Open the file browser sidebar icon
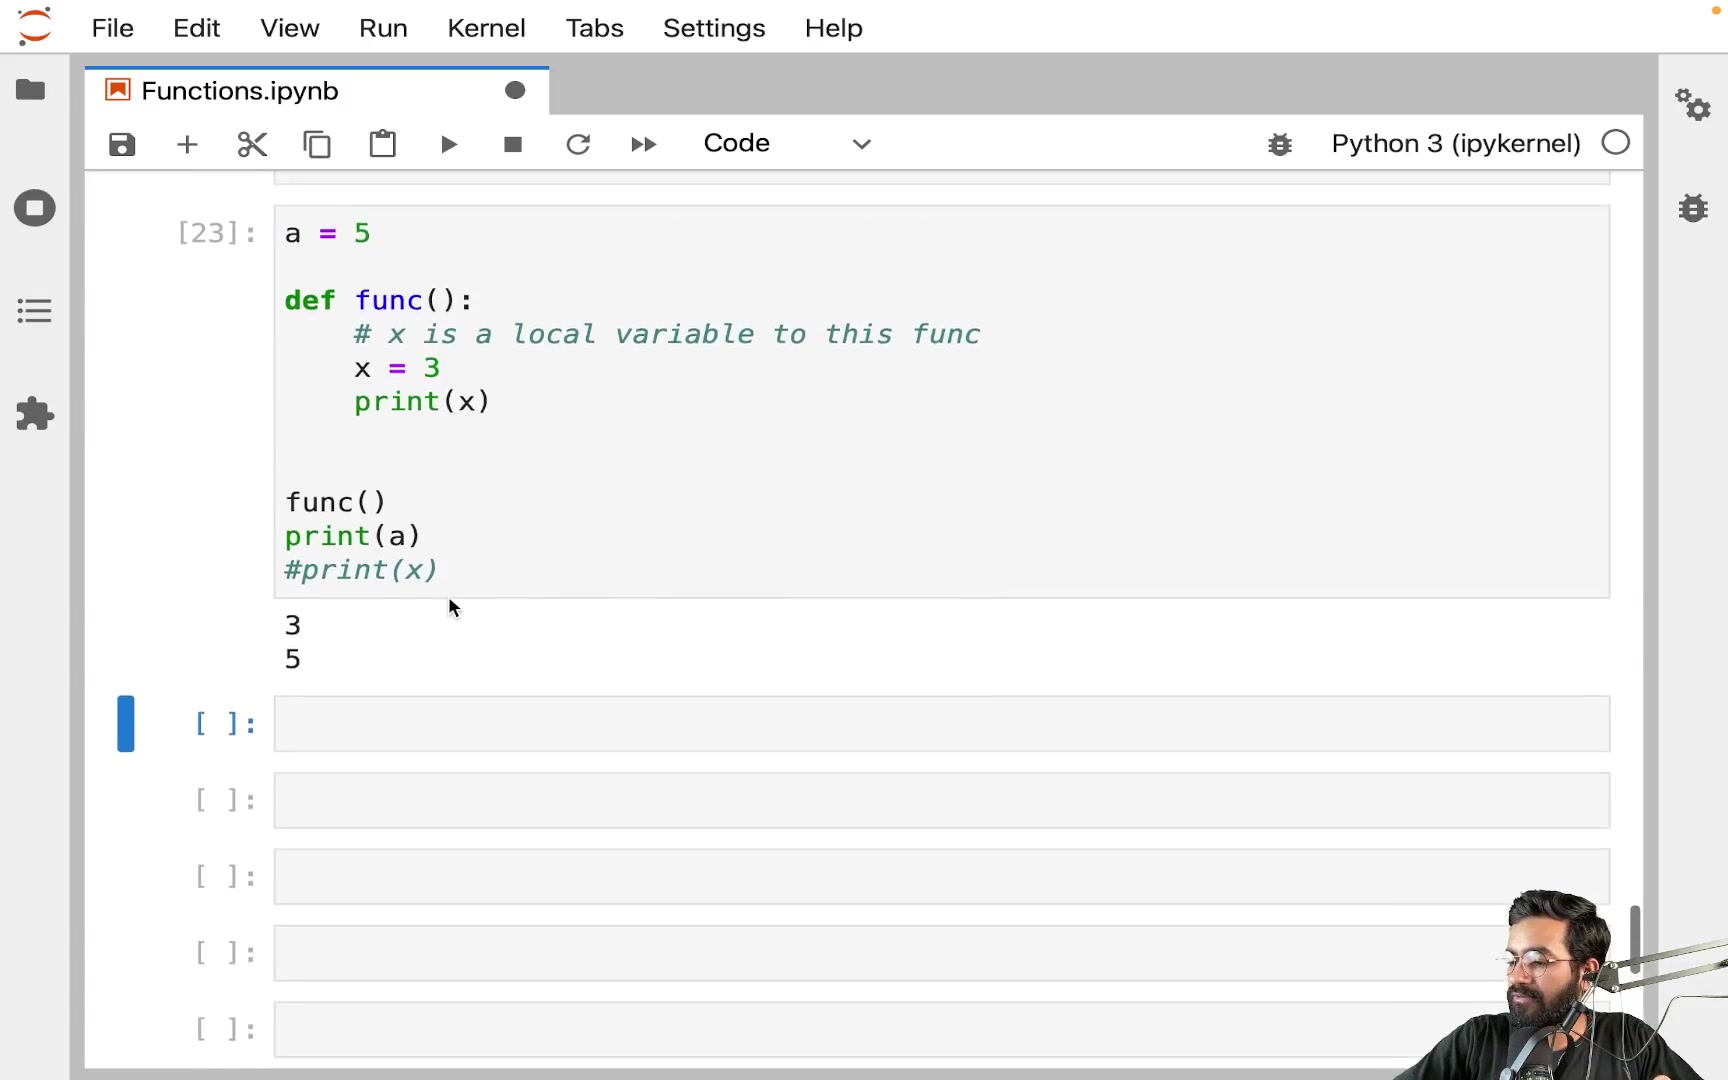Image resolution: width=1728 pixels, height=1080 pixels. [x=31, y=90]
